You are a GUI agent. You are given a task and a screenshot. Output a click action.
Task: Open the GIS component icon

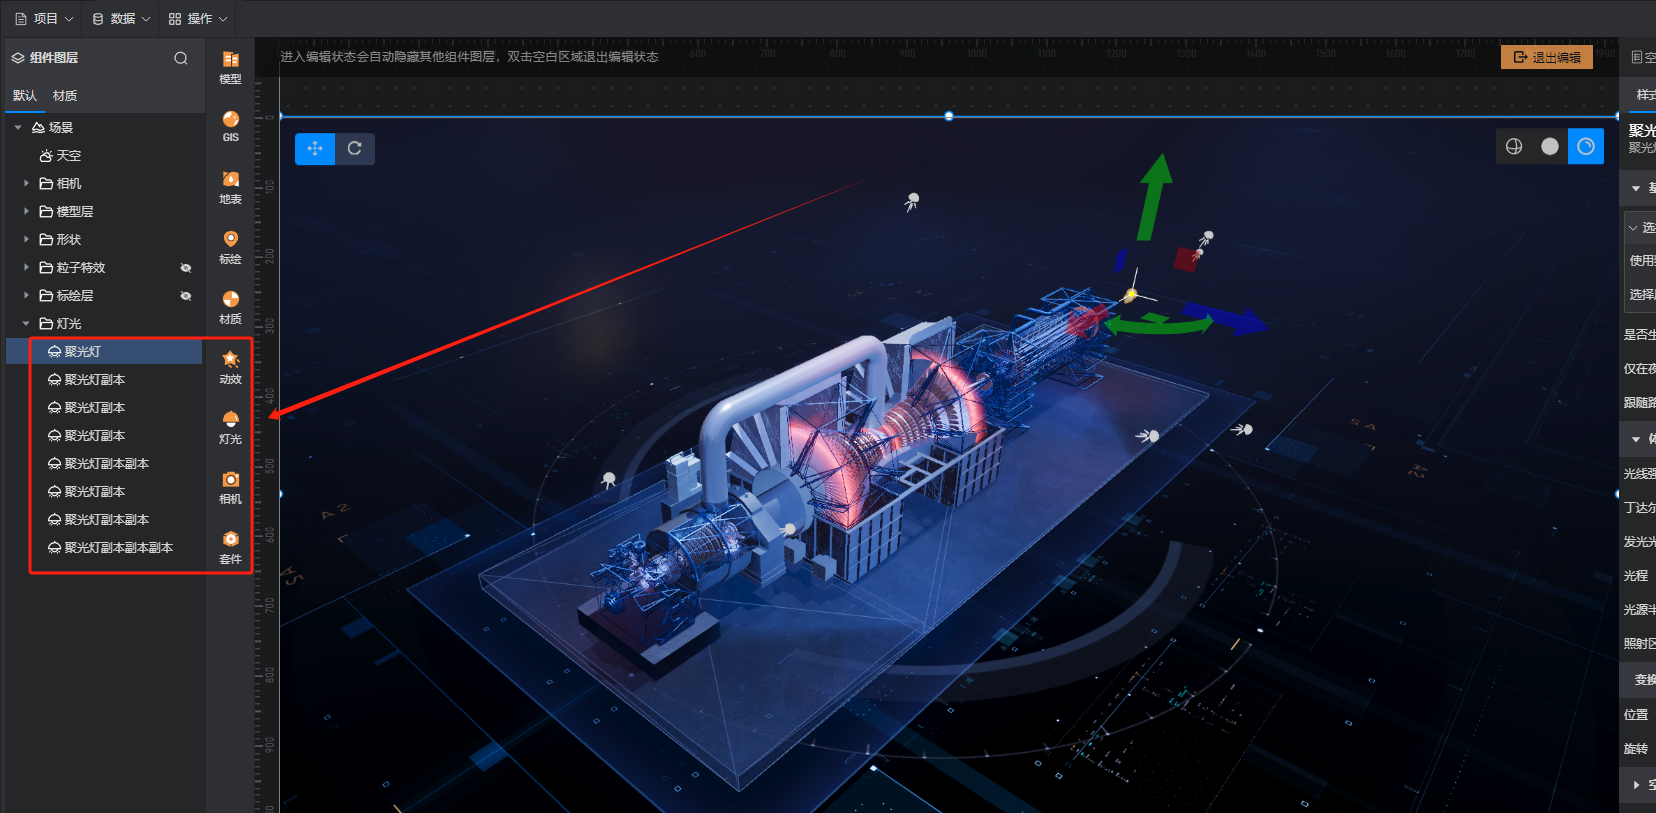[230, 126]
